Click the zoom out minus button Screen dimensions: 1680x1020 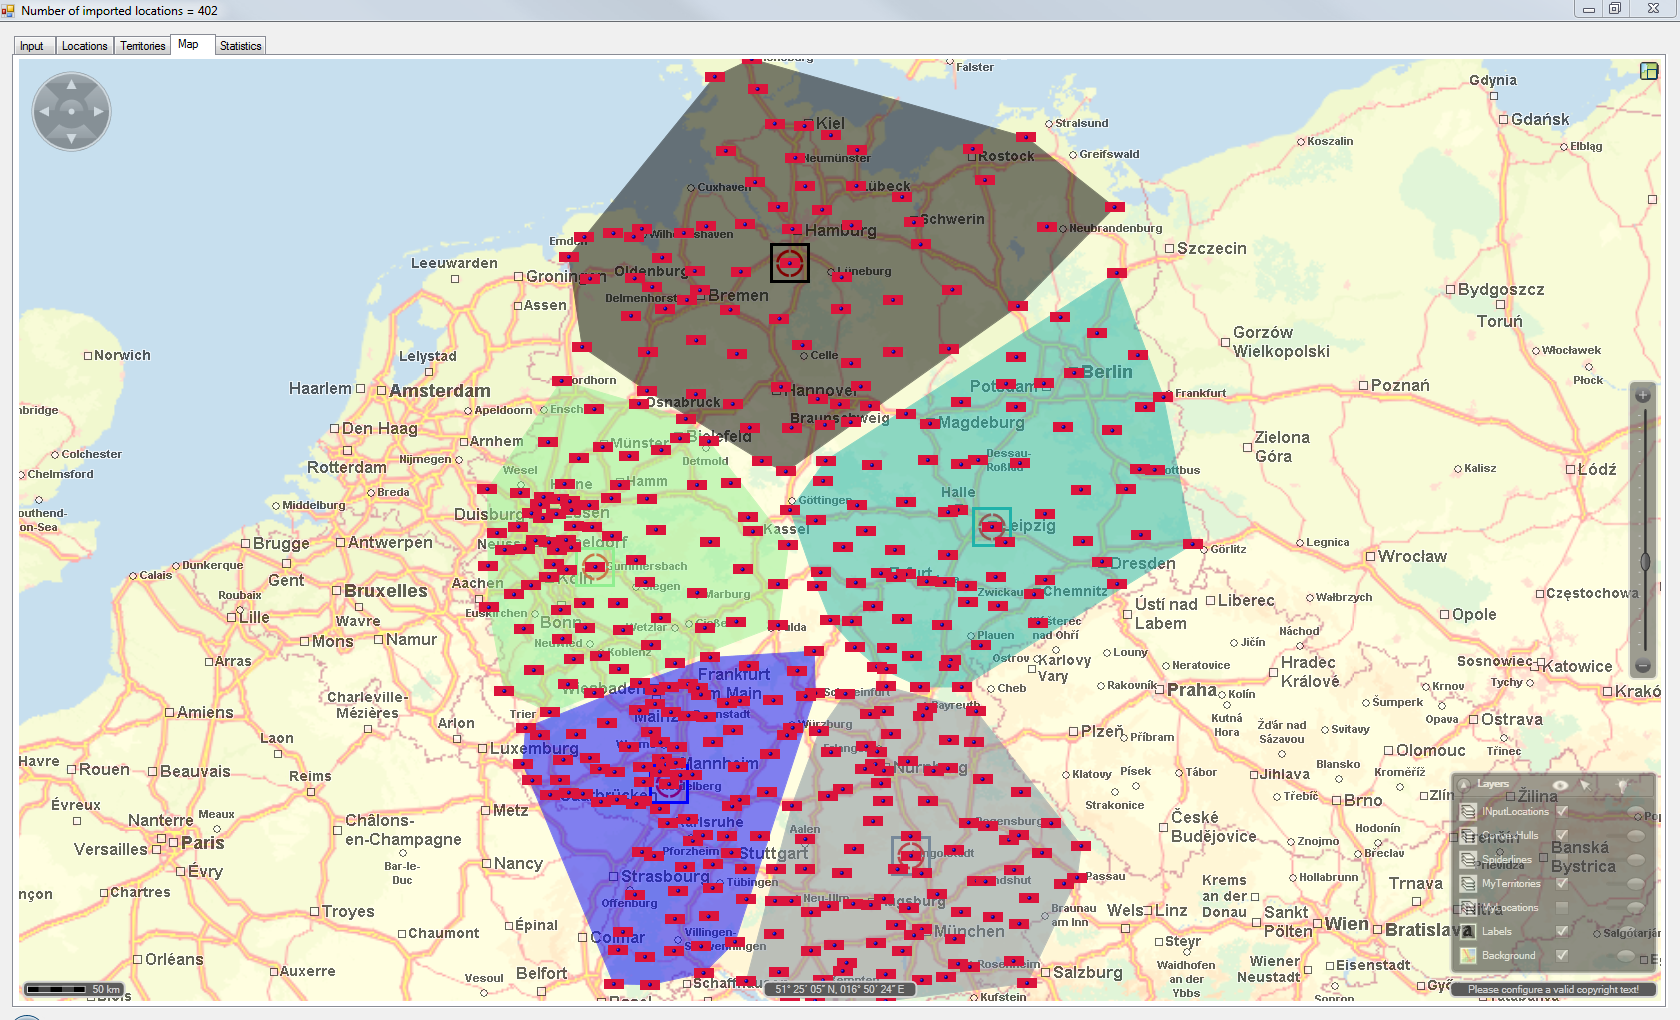1642,666
